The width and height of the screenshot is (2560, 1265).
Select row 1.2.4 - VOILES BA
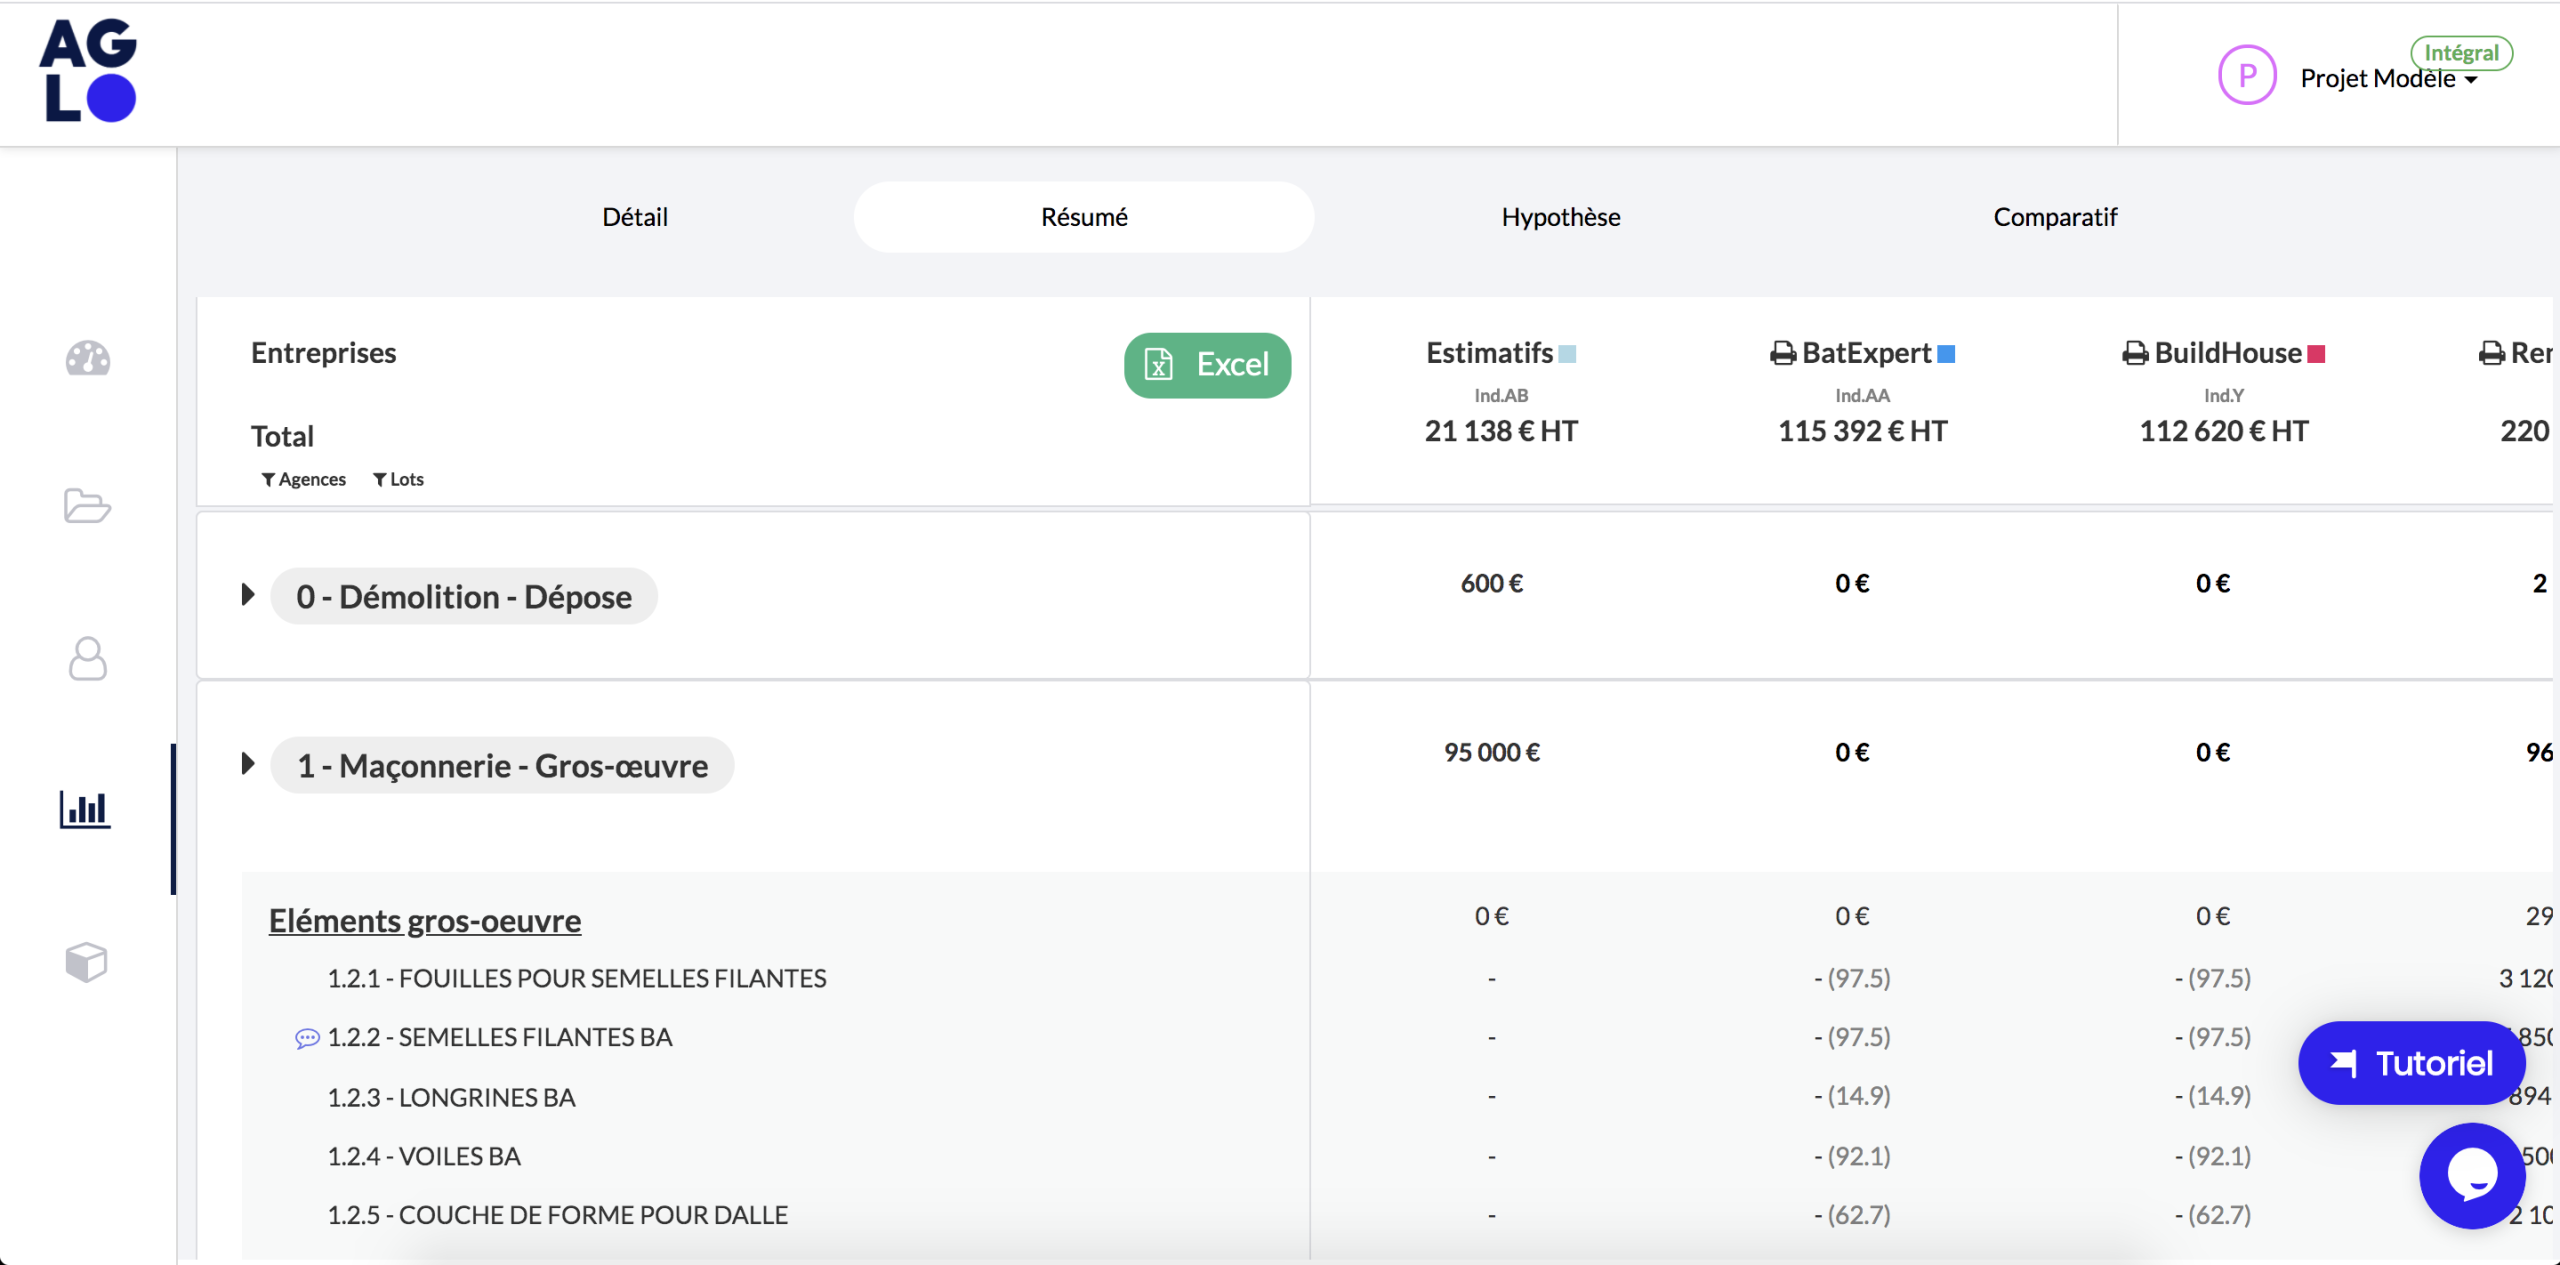424,1156
